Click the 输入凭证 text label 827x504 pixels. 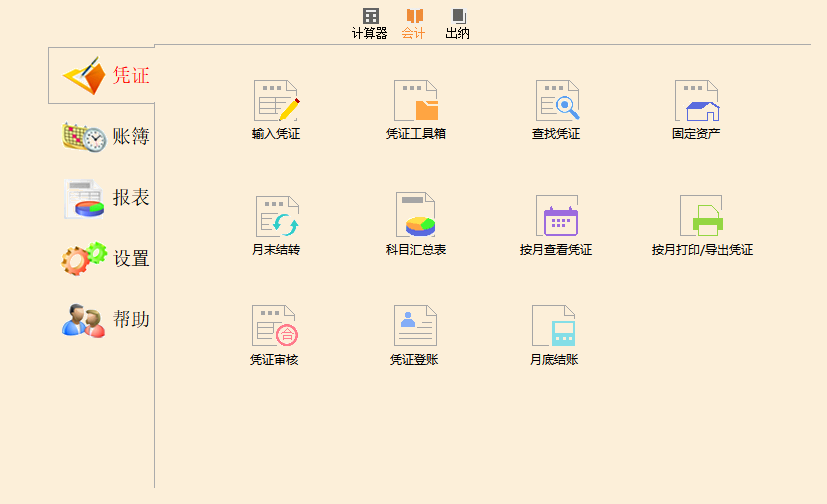click(276, 134)
